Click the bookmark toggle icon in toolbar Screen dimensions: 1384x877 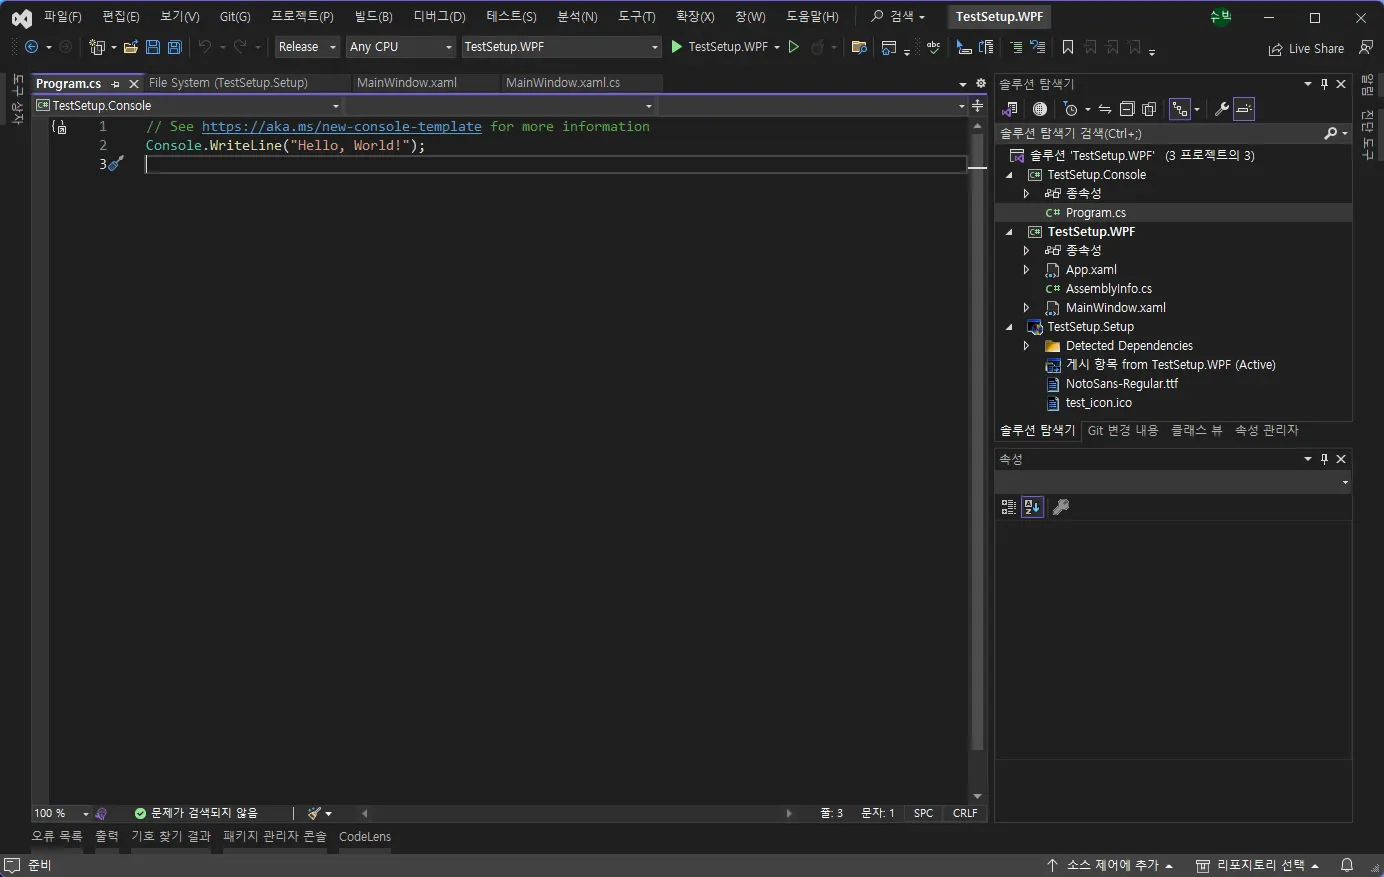point(1068,47)
